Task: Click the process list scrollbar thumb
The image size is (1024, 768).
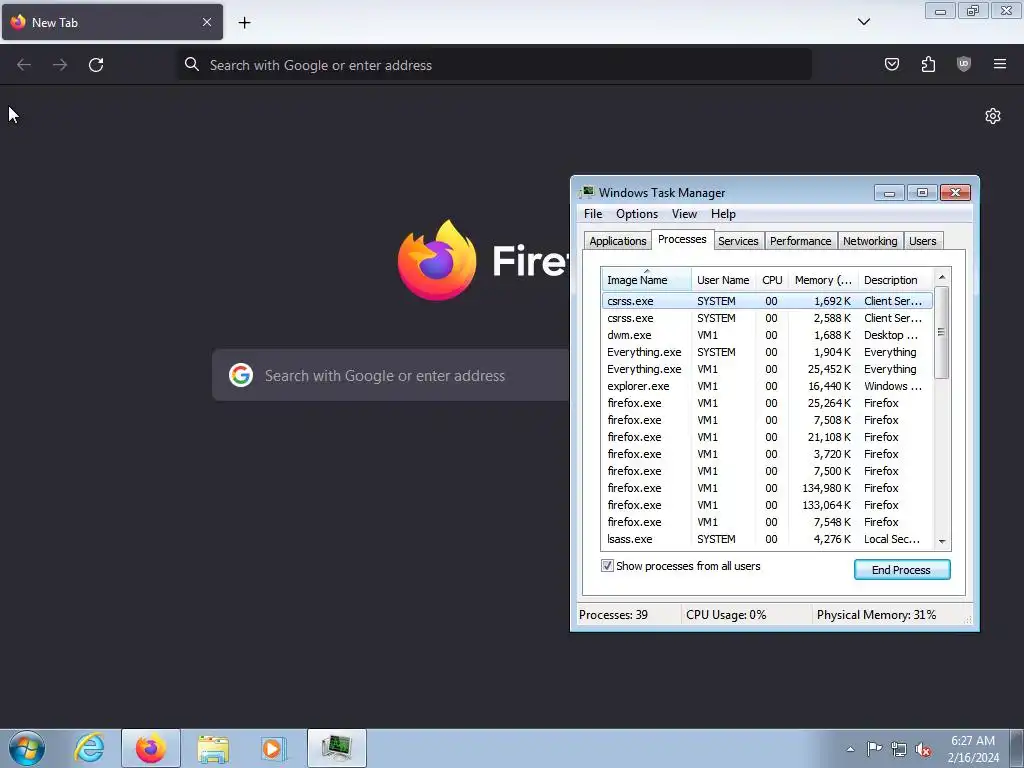Action: (x=942, y=332)
